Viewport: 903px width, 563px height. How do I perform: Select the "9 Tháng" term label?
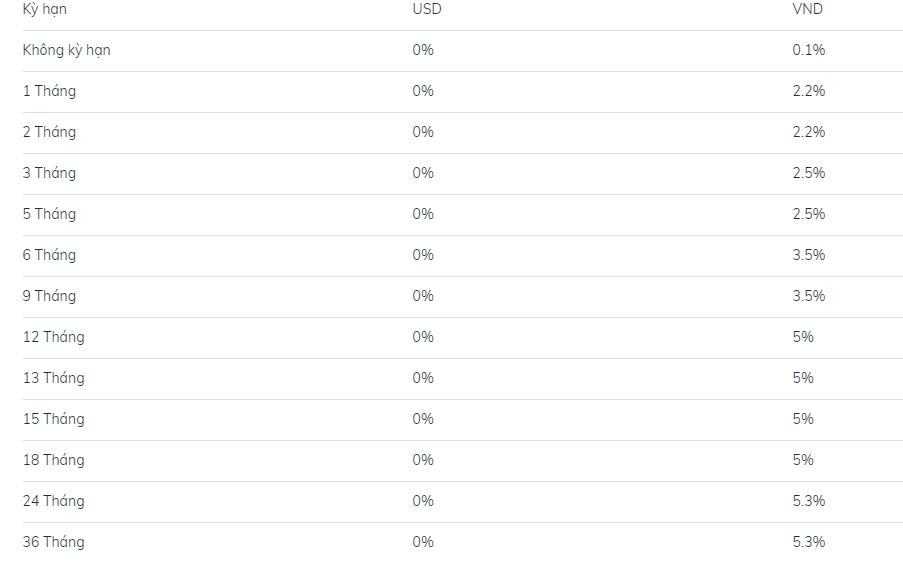point(49,296)
